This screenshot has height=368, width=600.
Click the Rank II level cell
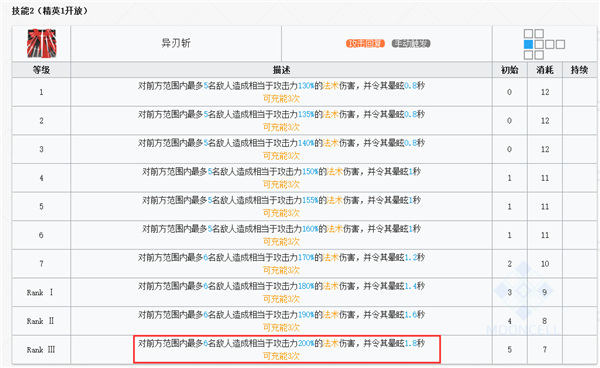41,321
